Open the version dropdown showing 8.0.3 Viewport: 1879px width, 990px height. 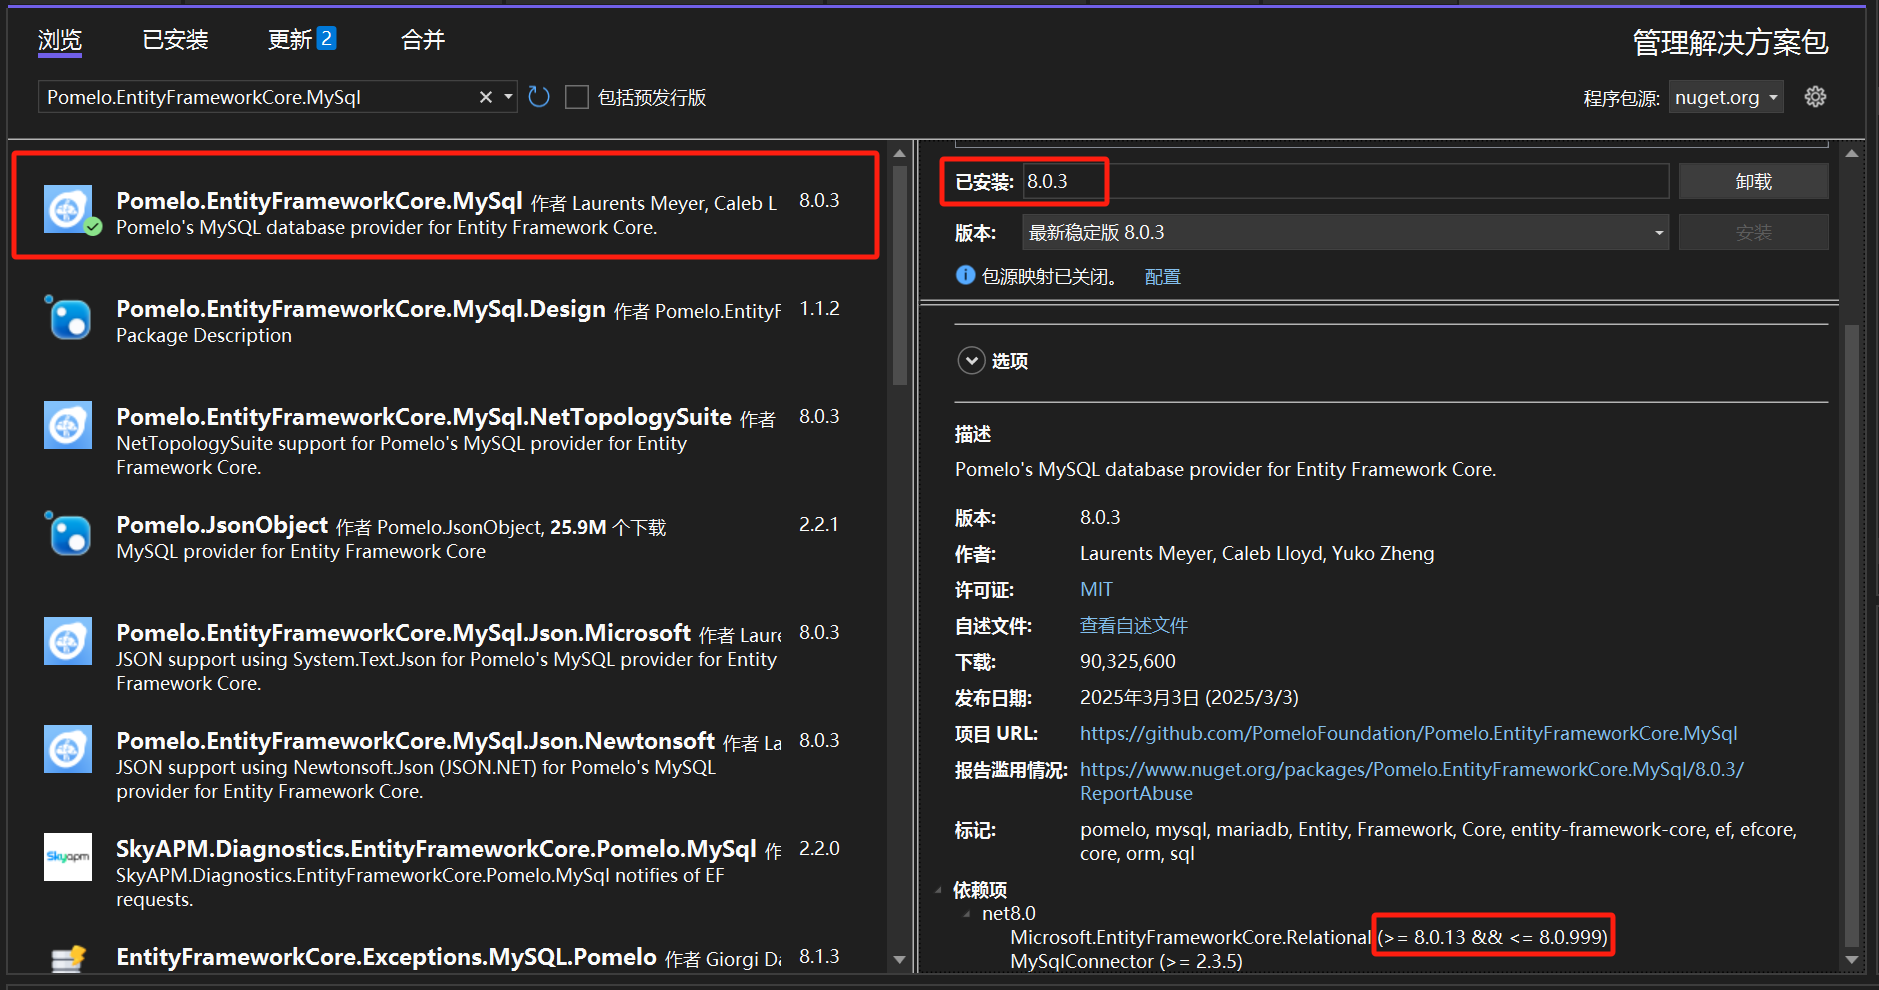click(x=1345, y=232)
